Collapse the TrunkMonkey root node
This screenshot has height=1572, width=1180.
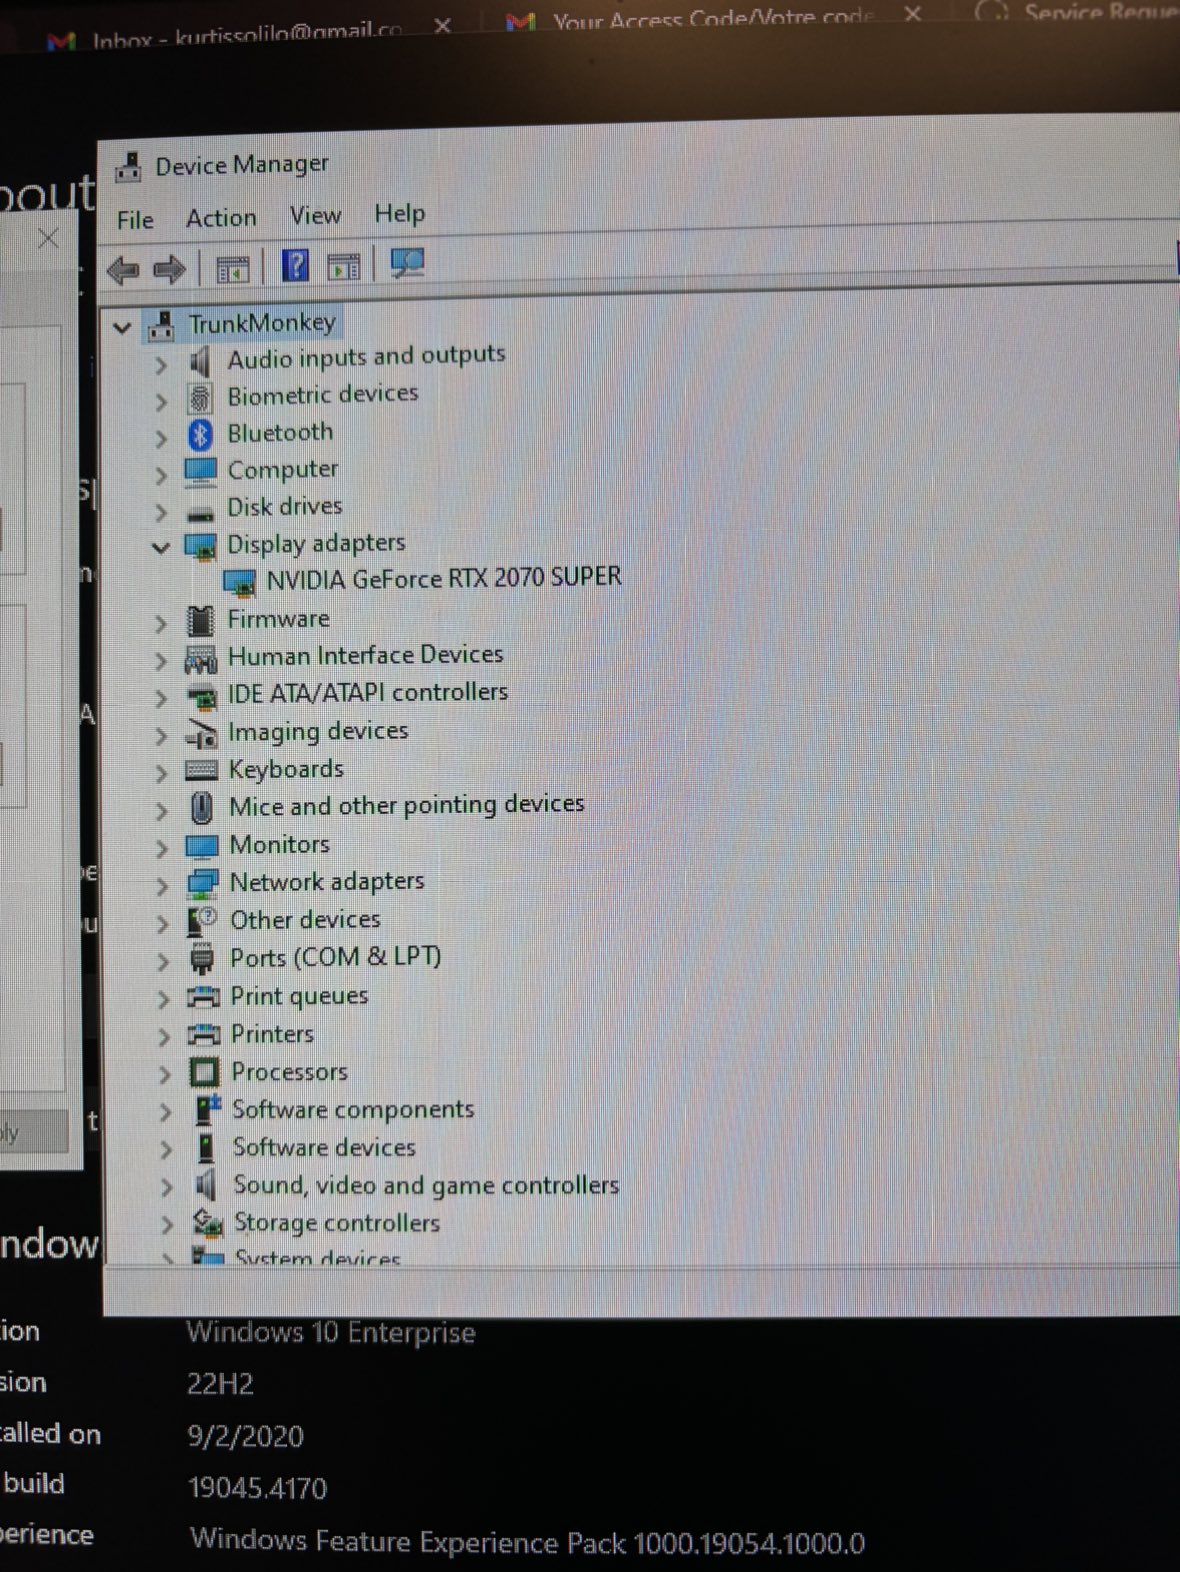pyautogui.click(x=122, y=327)
